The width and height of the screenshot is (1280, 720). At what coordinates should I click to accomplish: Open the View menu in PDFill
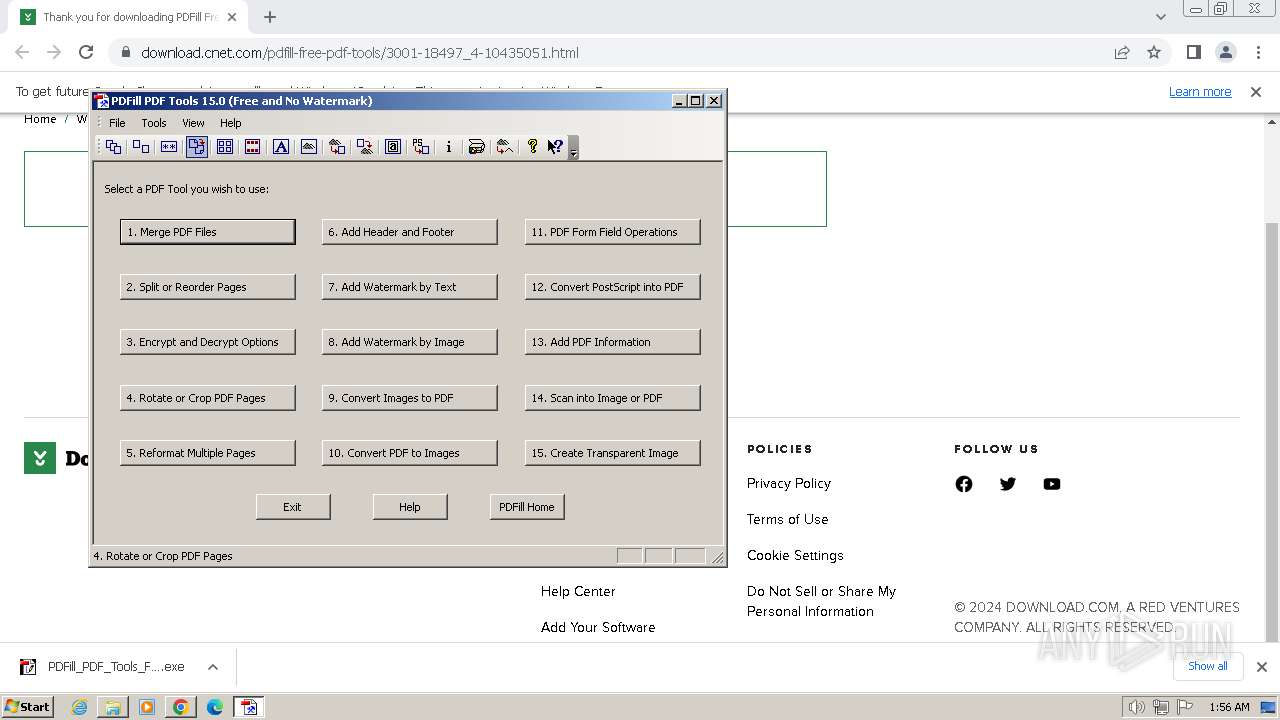[193, 123]
